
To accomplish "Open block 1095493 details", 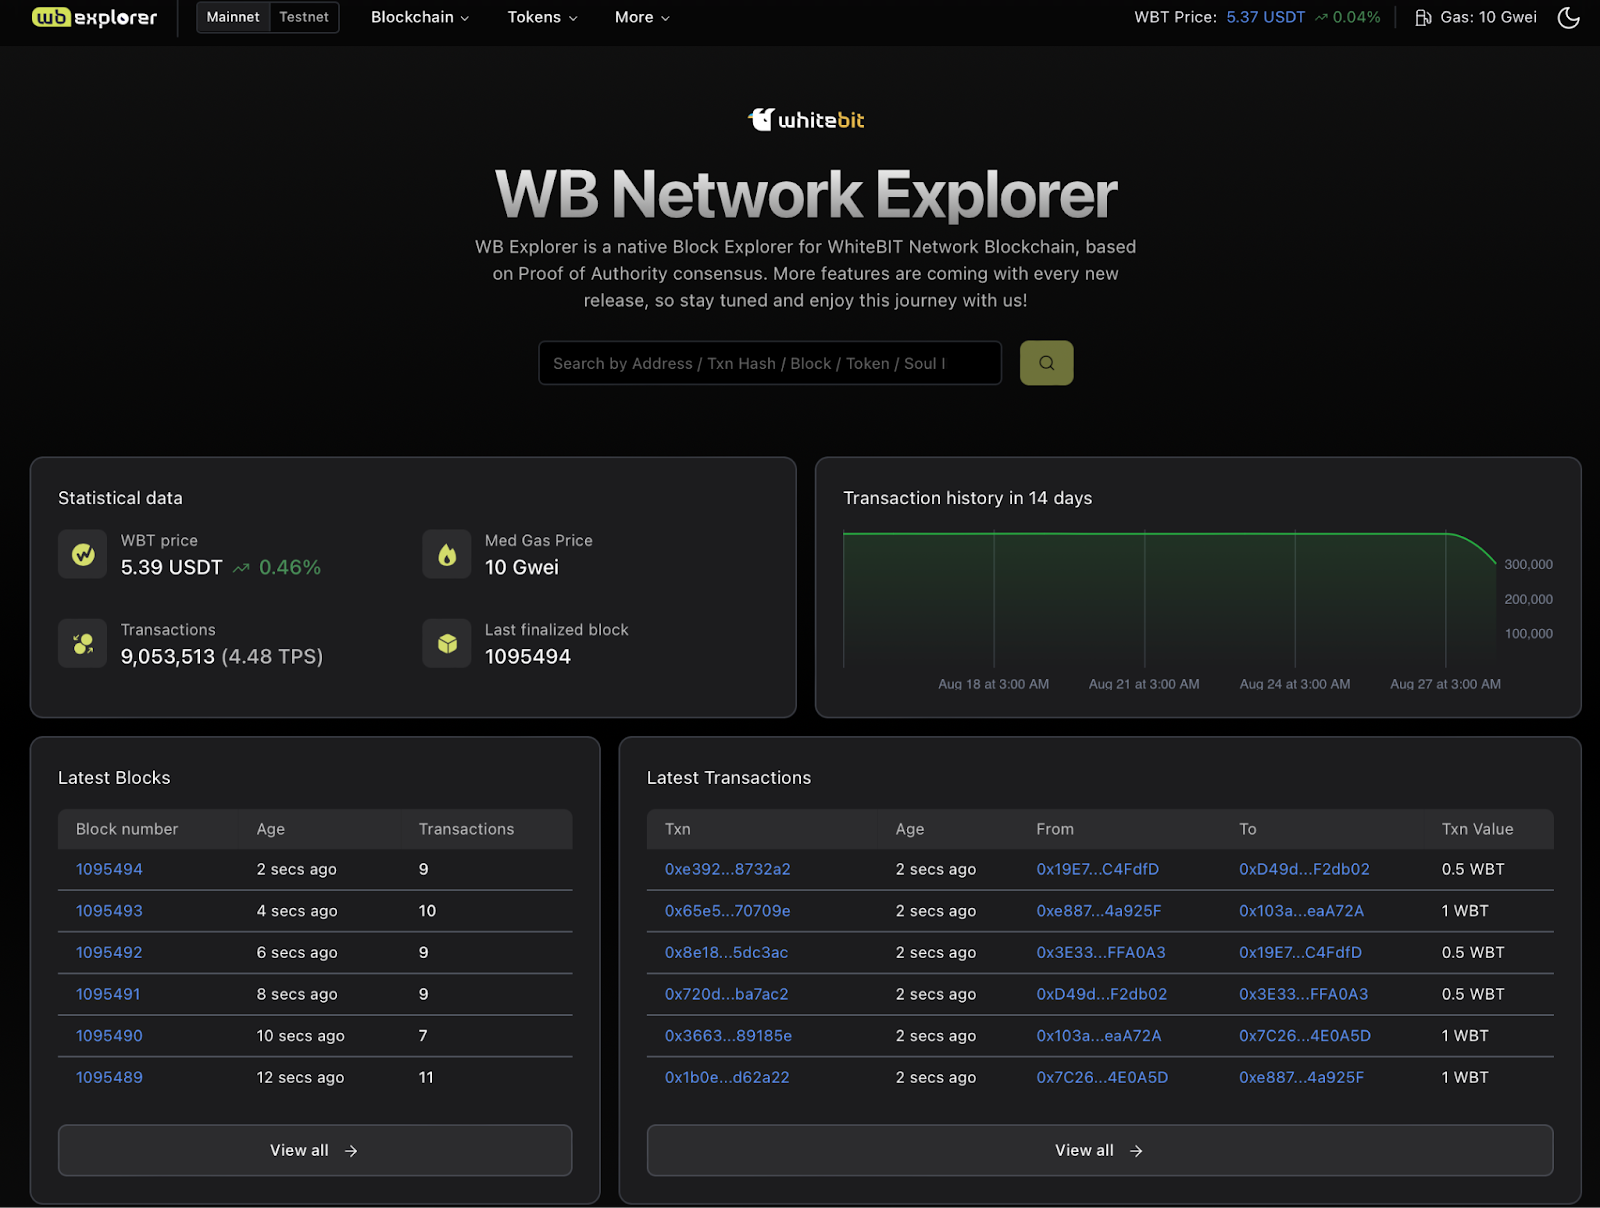I will coord(109,911).
